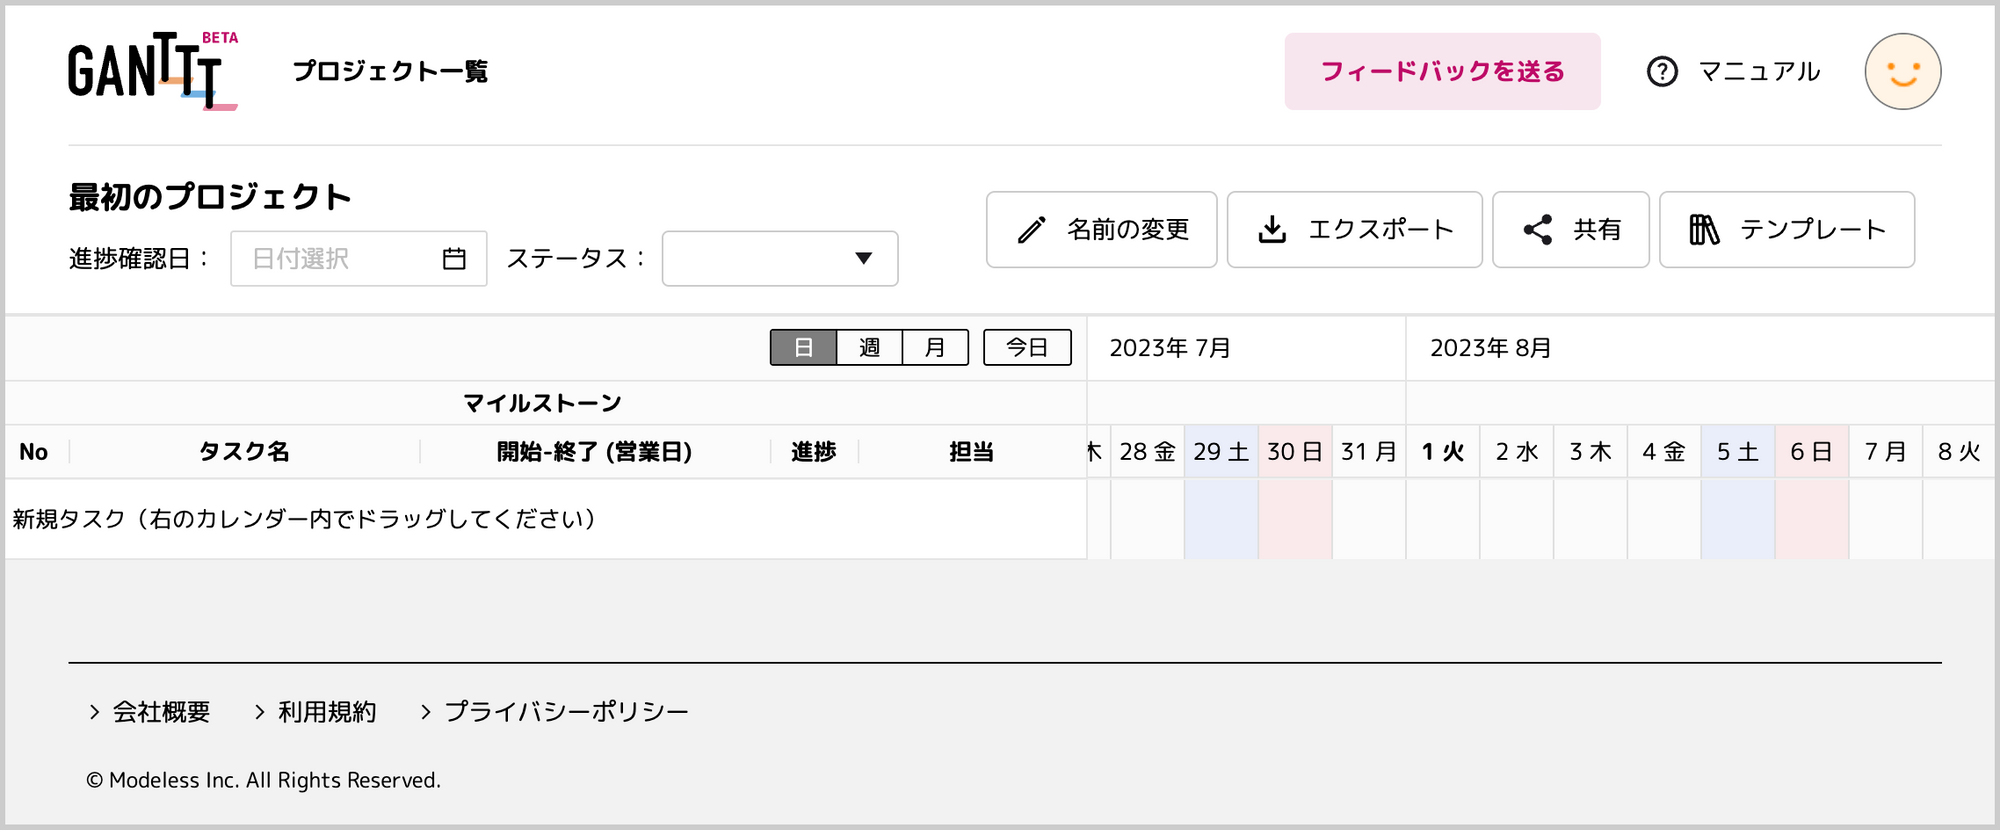Open the user avatar smiley icon
Screen dimensions: 2000x830
click(1902, 71)
